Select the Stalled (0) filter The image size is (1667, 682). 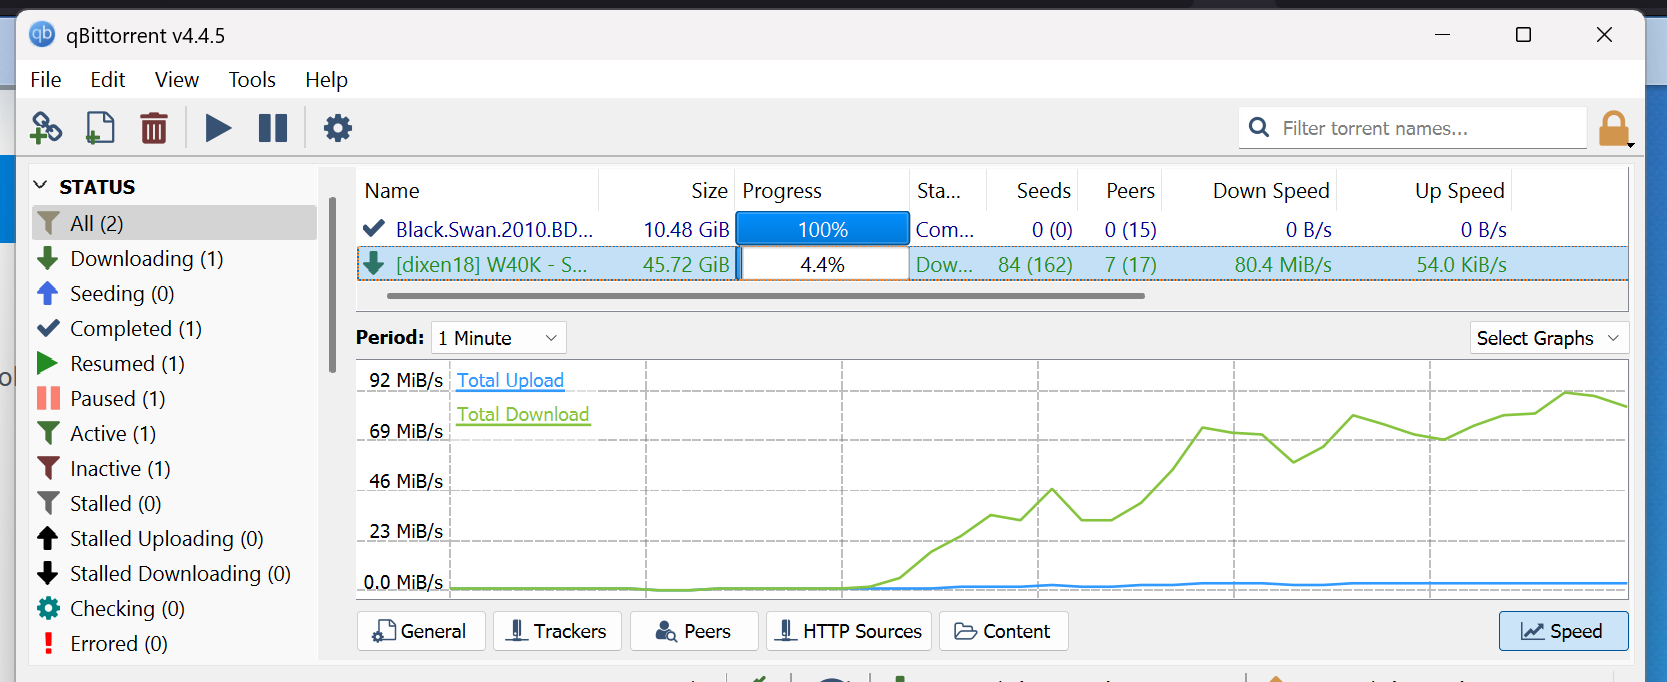point(175,503)
